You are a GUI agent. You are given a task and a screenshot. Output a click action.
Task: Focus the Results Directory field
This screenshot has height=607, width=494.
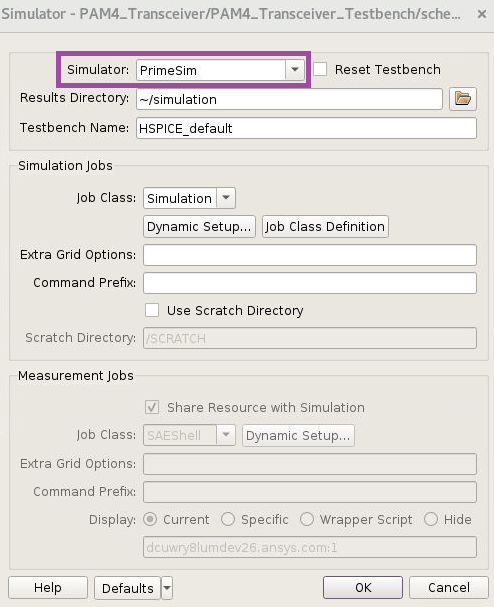290,99
